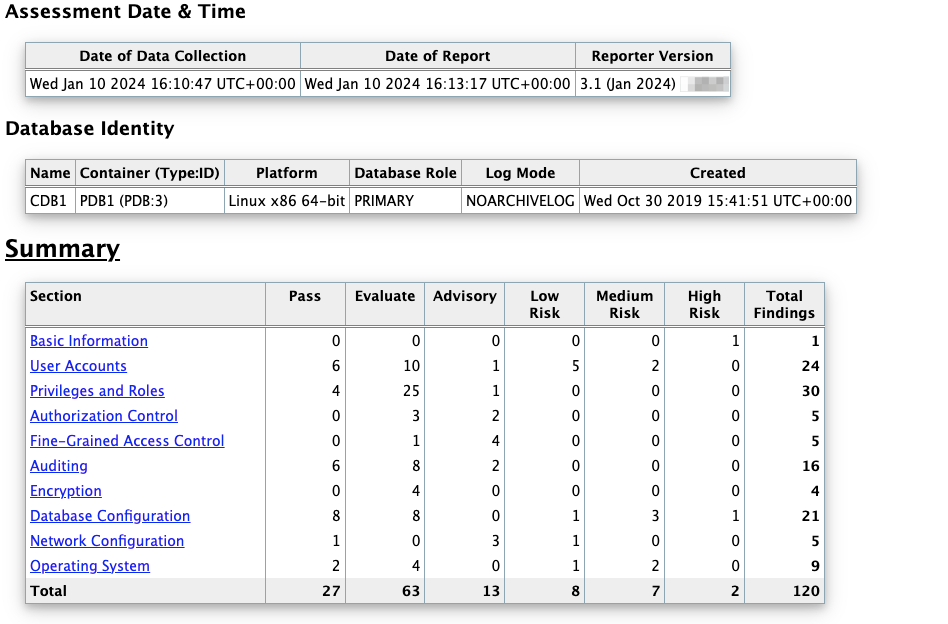
Task: Go to Privileges and Roles section
Action: (97, 391)
